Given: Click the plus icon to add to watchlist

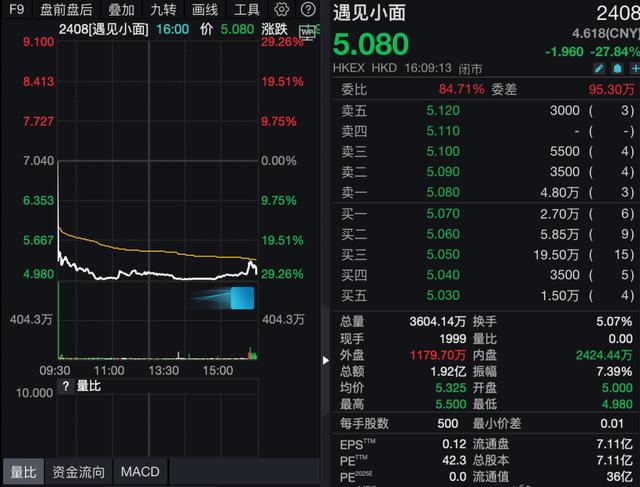Looking at the screenshot, I should [x=634, y=69].
